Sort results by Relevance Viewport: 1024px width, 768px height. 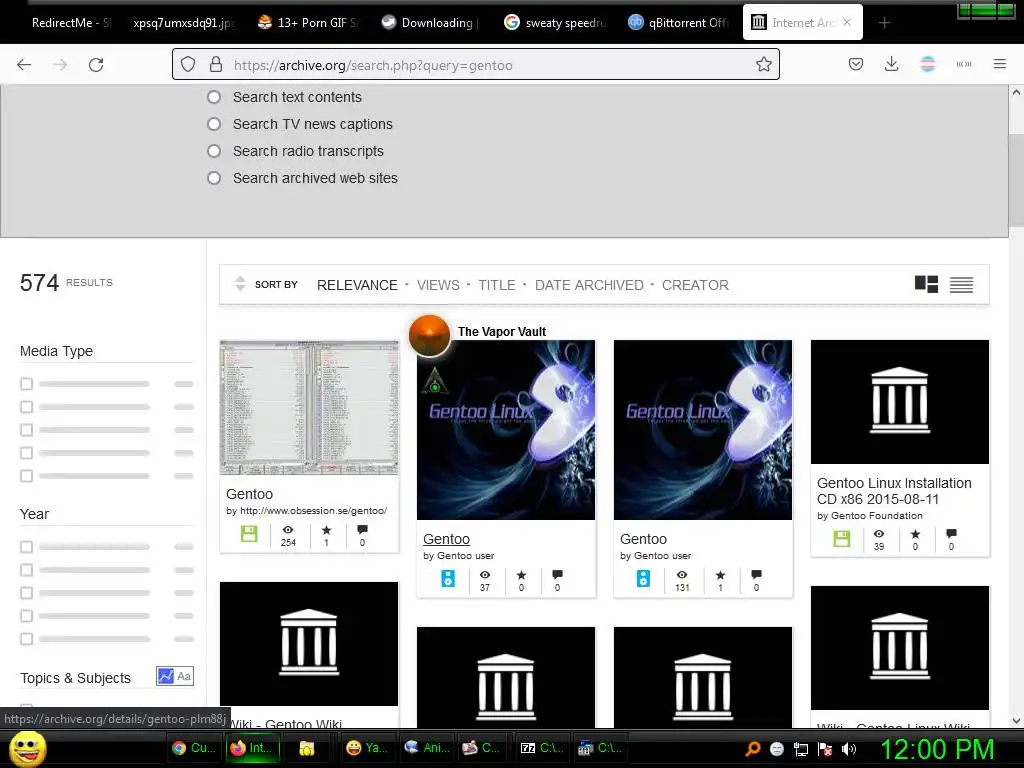(x=357, y=285)
